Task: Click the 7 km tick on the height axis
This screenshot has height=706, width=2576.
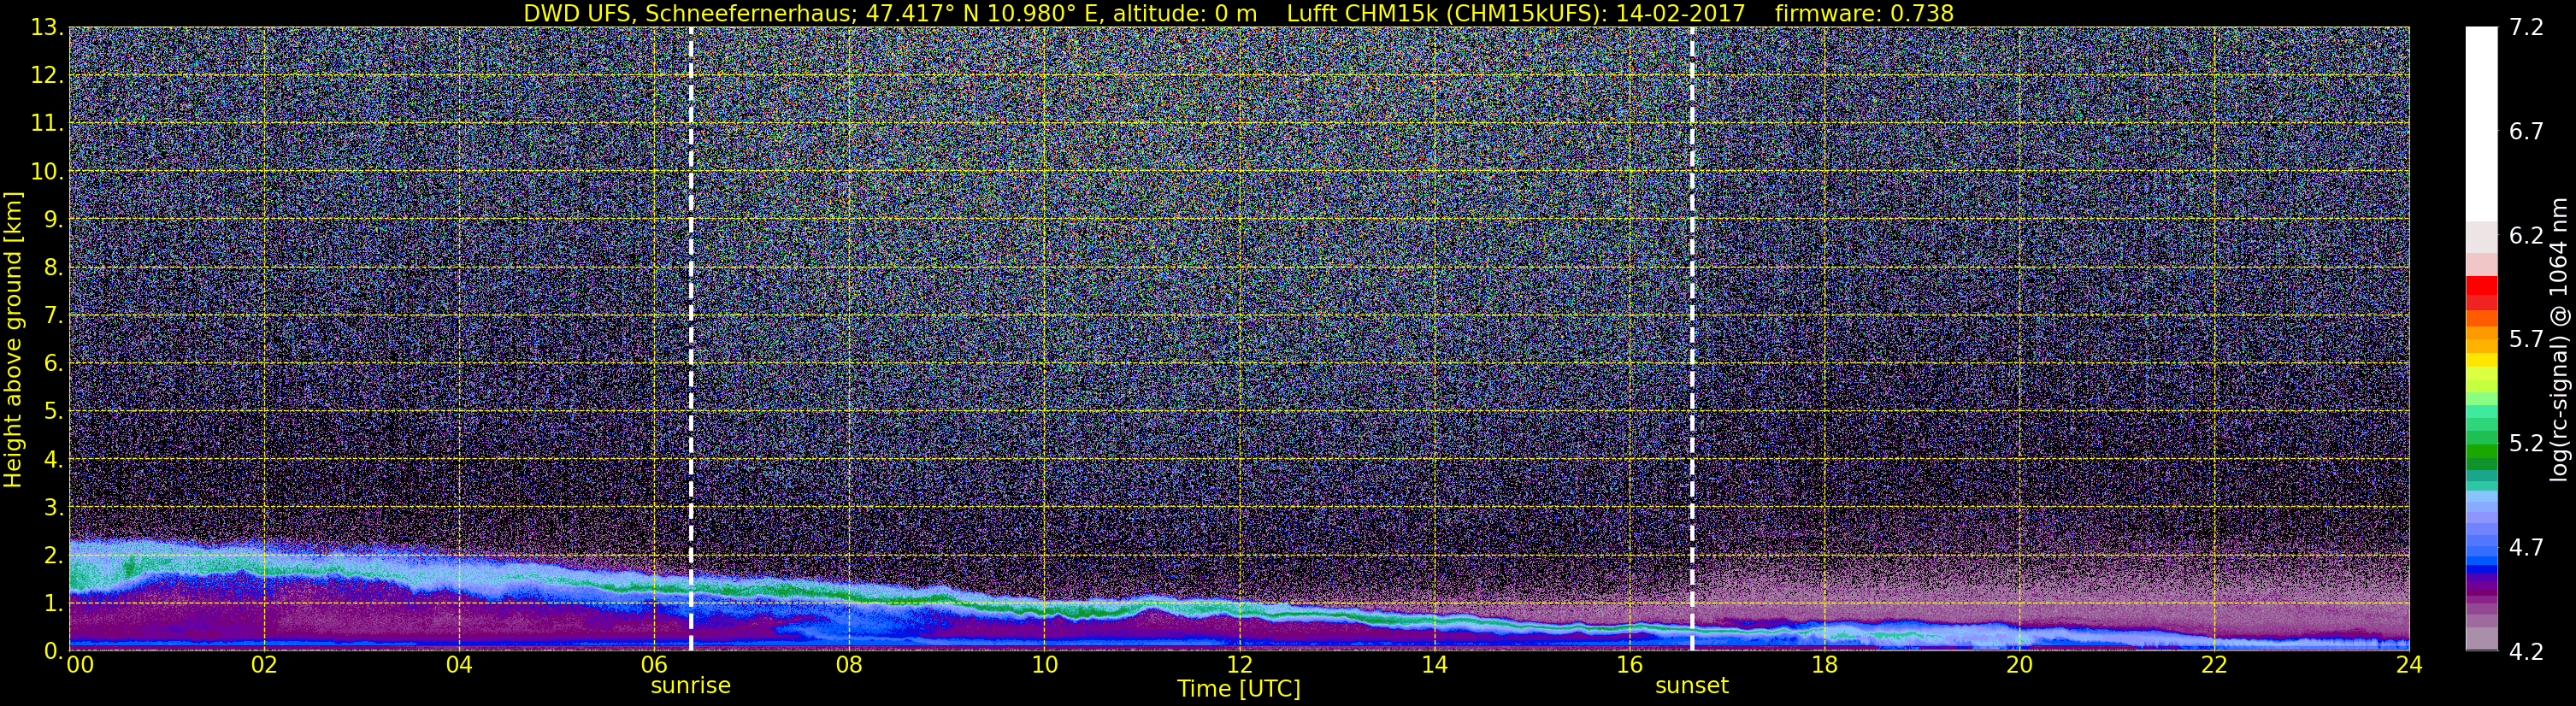Action: pyautogui.click(x=53, y=316)
